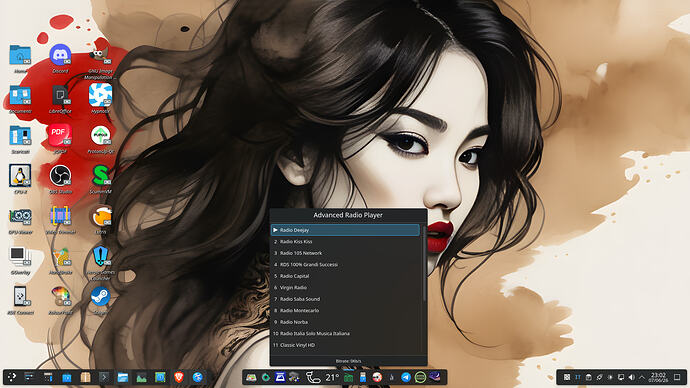Open the brightness tray icon
This screenshot has height=388, width=690.
pos(610,377)
